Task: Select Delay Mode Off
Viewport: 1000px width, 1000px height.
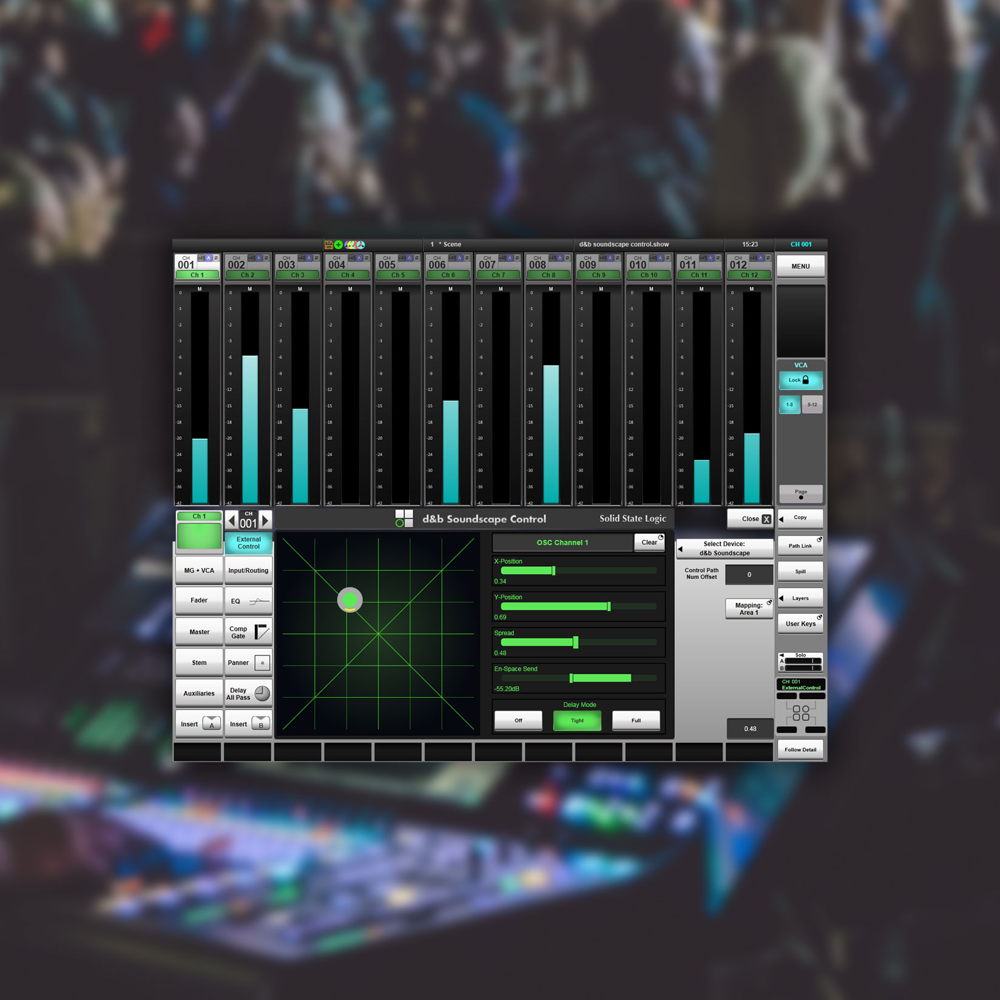Action: pos(518,721)
